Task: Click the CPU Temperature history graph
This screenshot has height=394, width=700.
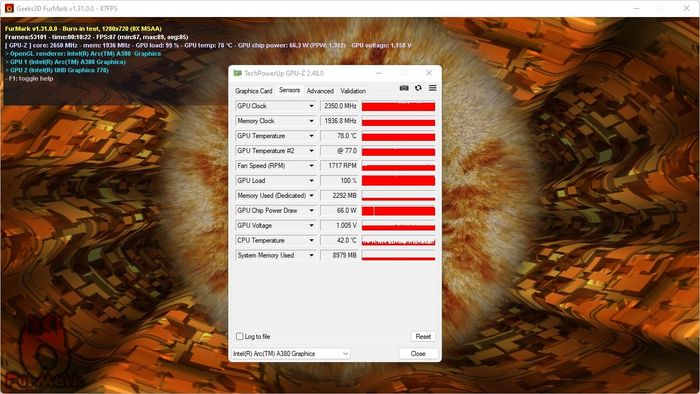Action: point(398,241)
